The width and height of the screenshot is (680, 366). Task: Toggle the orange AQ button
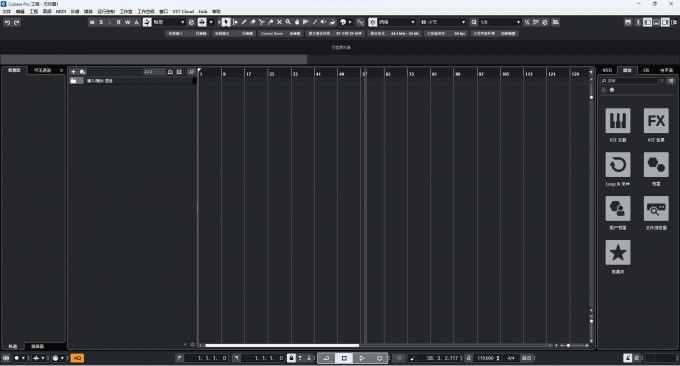pos(77,358)
